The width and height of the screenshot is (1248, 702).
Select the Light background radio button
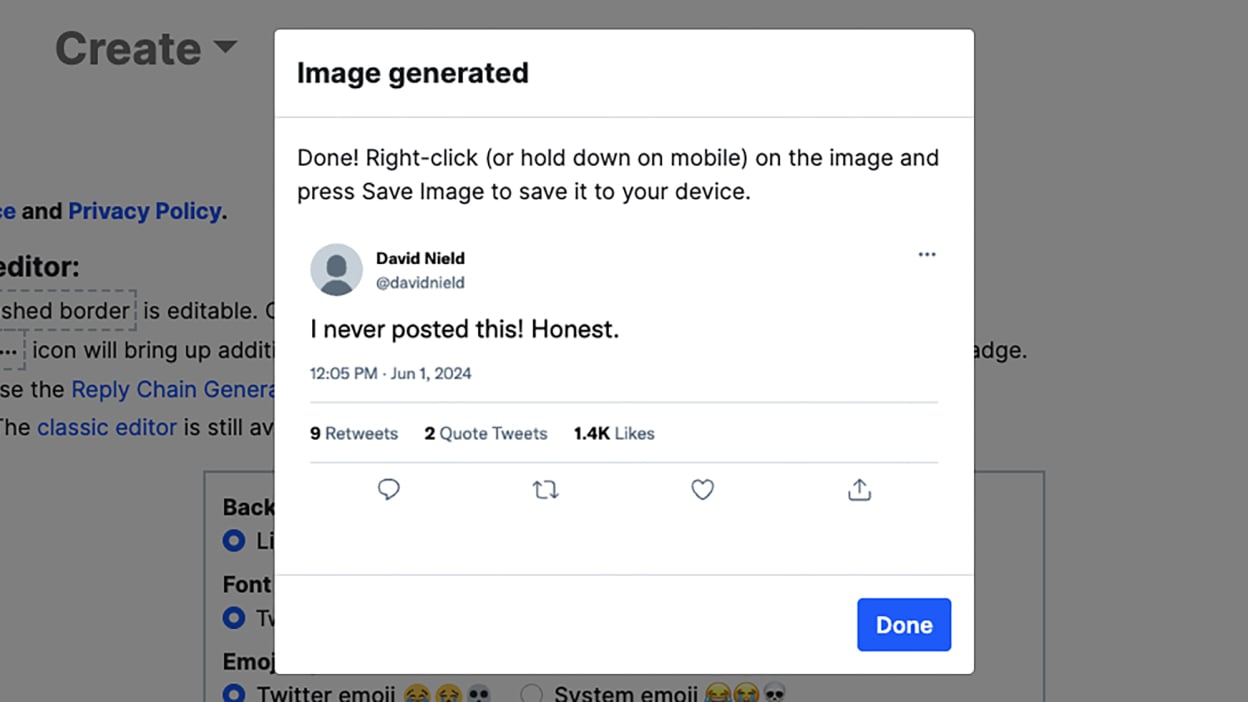coord(234,541)
